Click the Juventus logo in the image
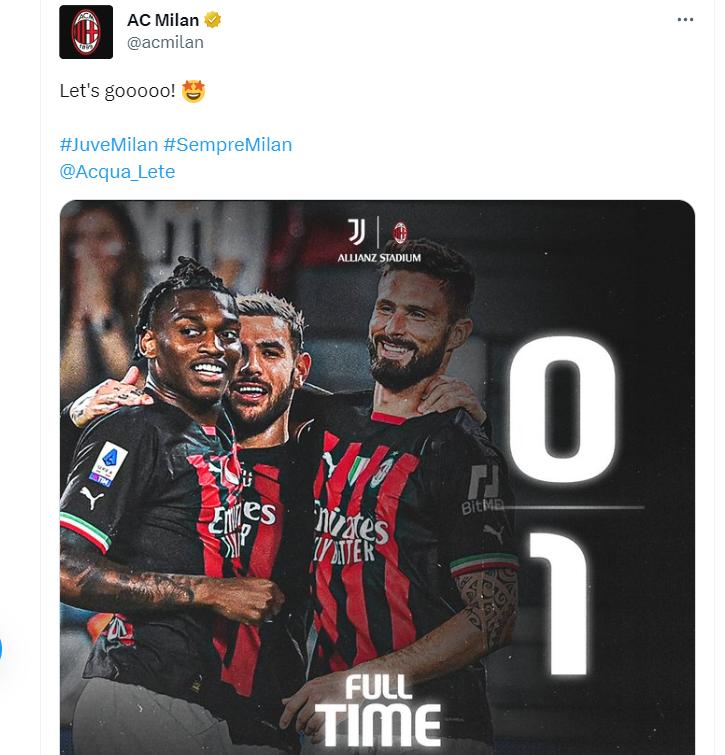The image size is (725, 755). pyautogui.click(x=357, y=232)
